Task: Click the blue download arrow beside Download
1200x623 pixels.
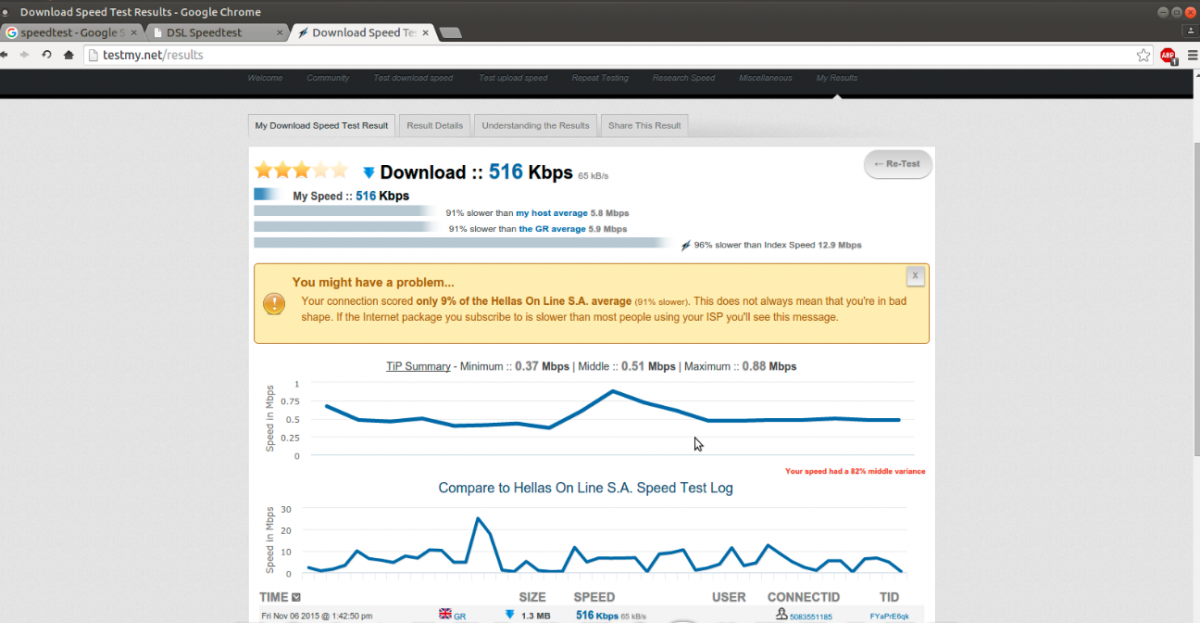Action: 369,173
